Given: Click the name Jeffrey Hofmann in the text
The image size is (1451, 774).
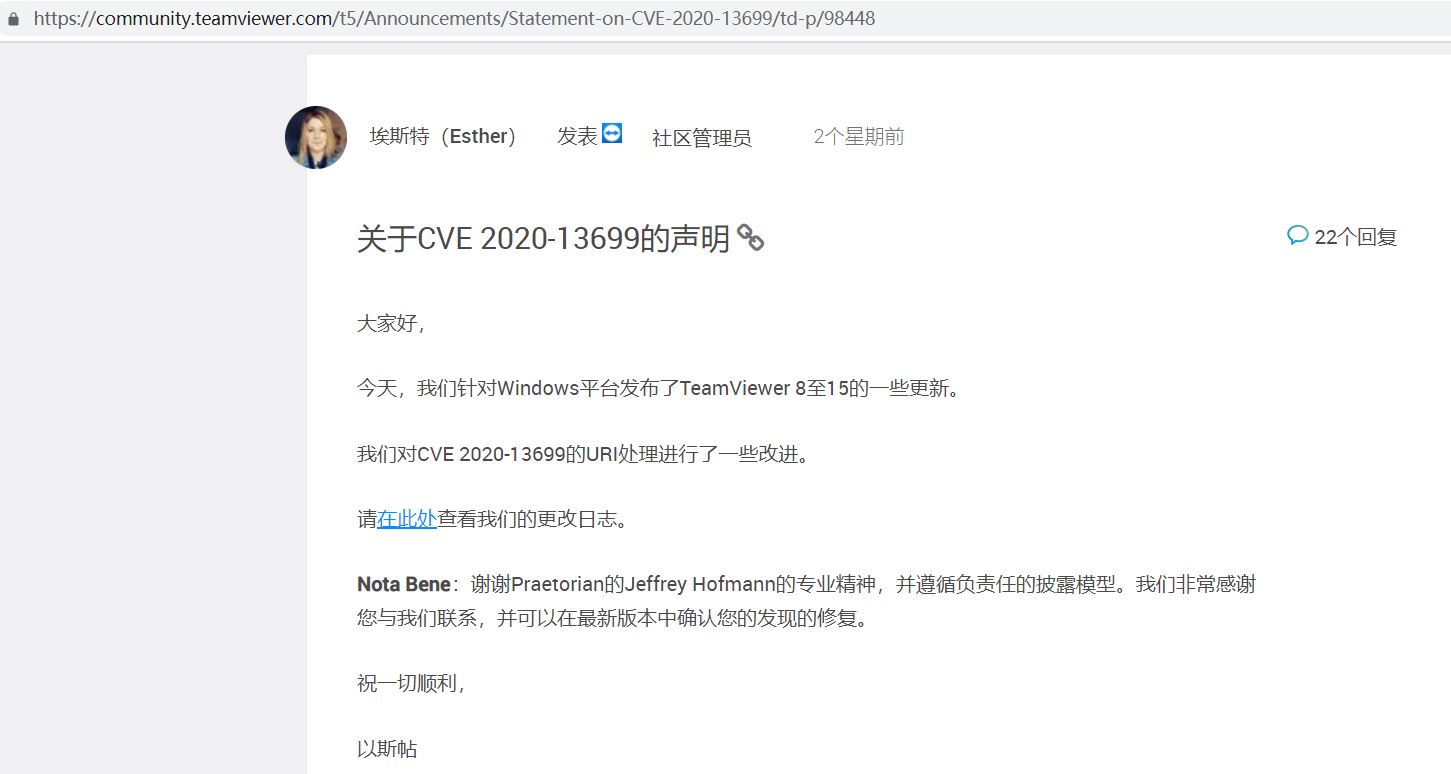Looking at the screenshot, I should point(701,584).
